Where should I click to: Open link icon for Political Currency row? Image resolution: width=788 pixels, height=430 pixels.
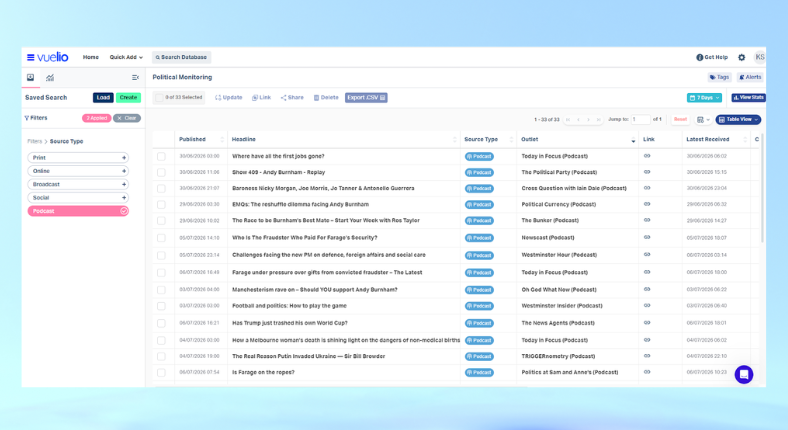click(x=647, y=204)
